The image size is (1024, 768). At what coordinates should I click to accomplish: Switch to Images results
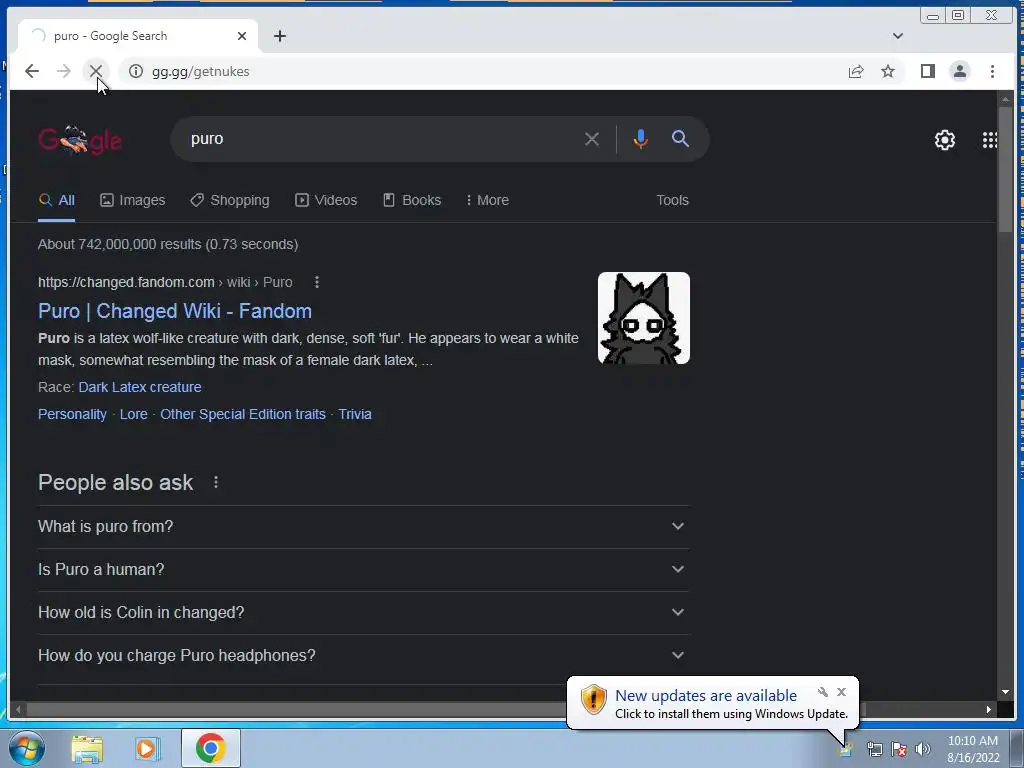133,200
